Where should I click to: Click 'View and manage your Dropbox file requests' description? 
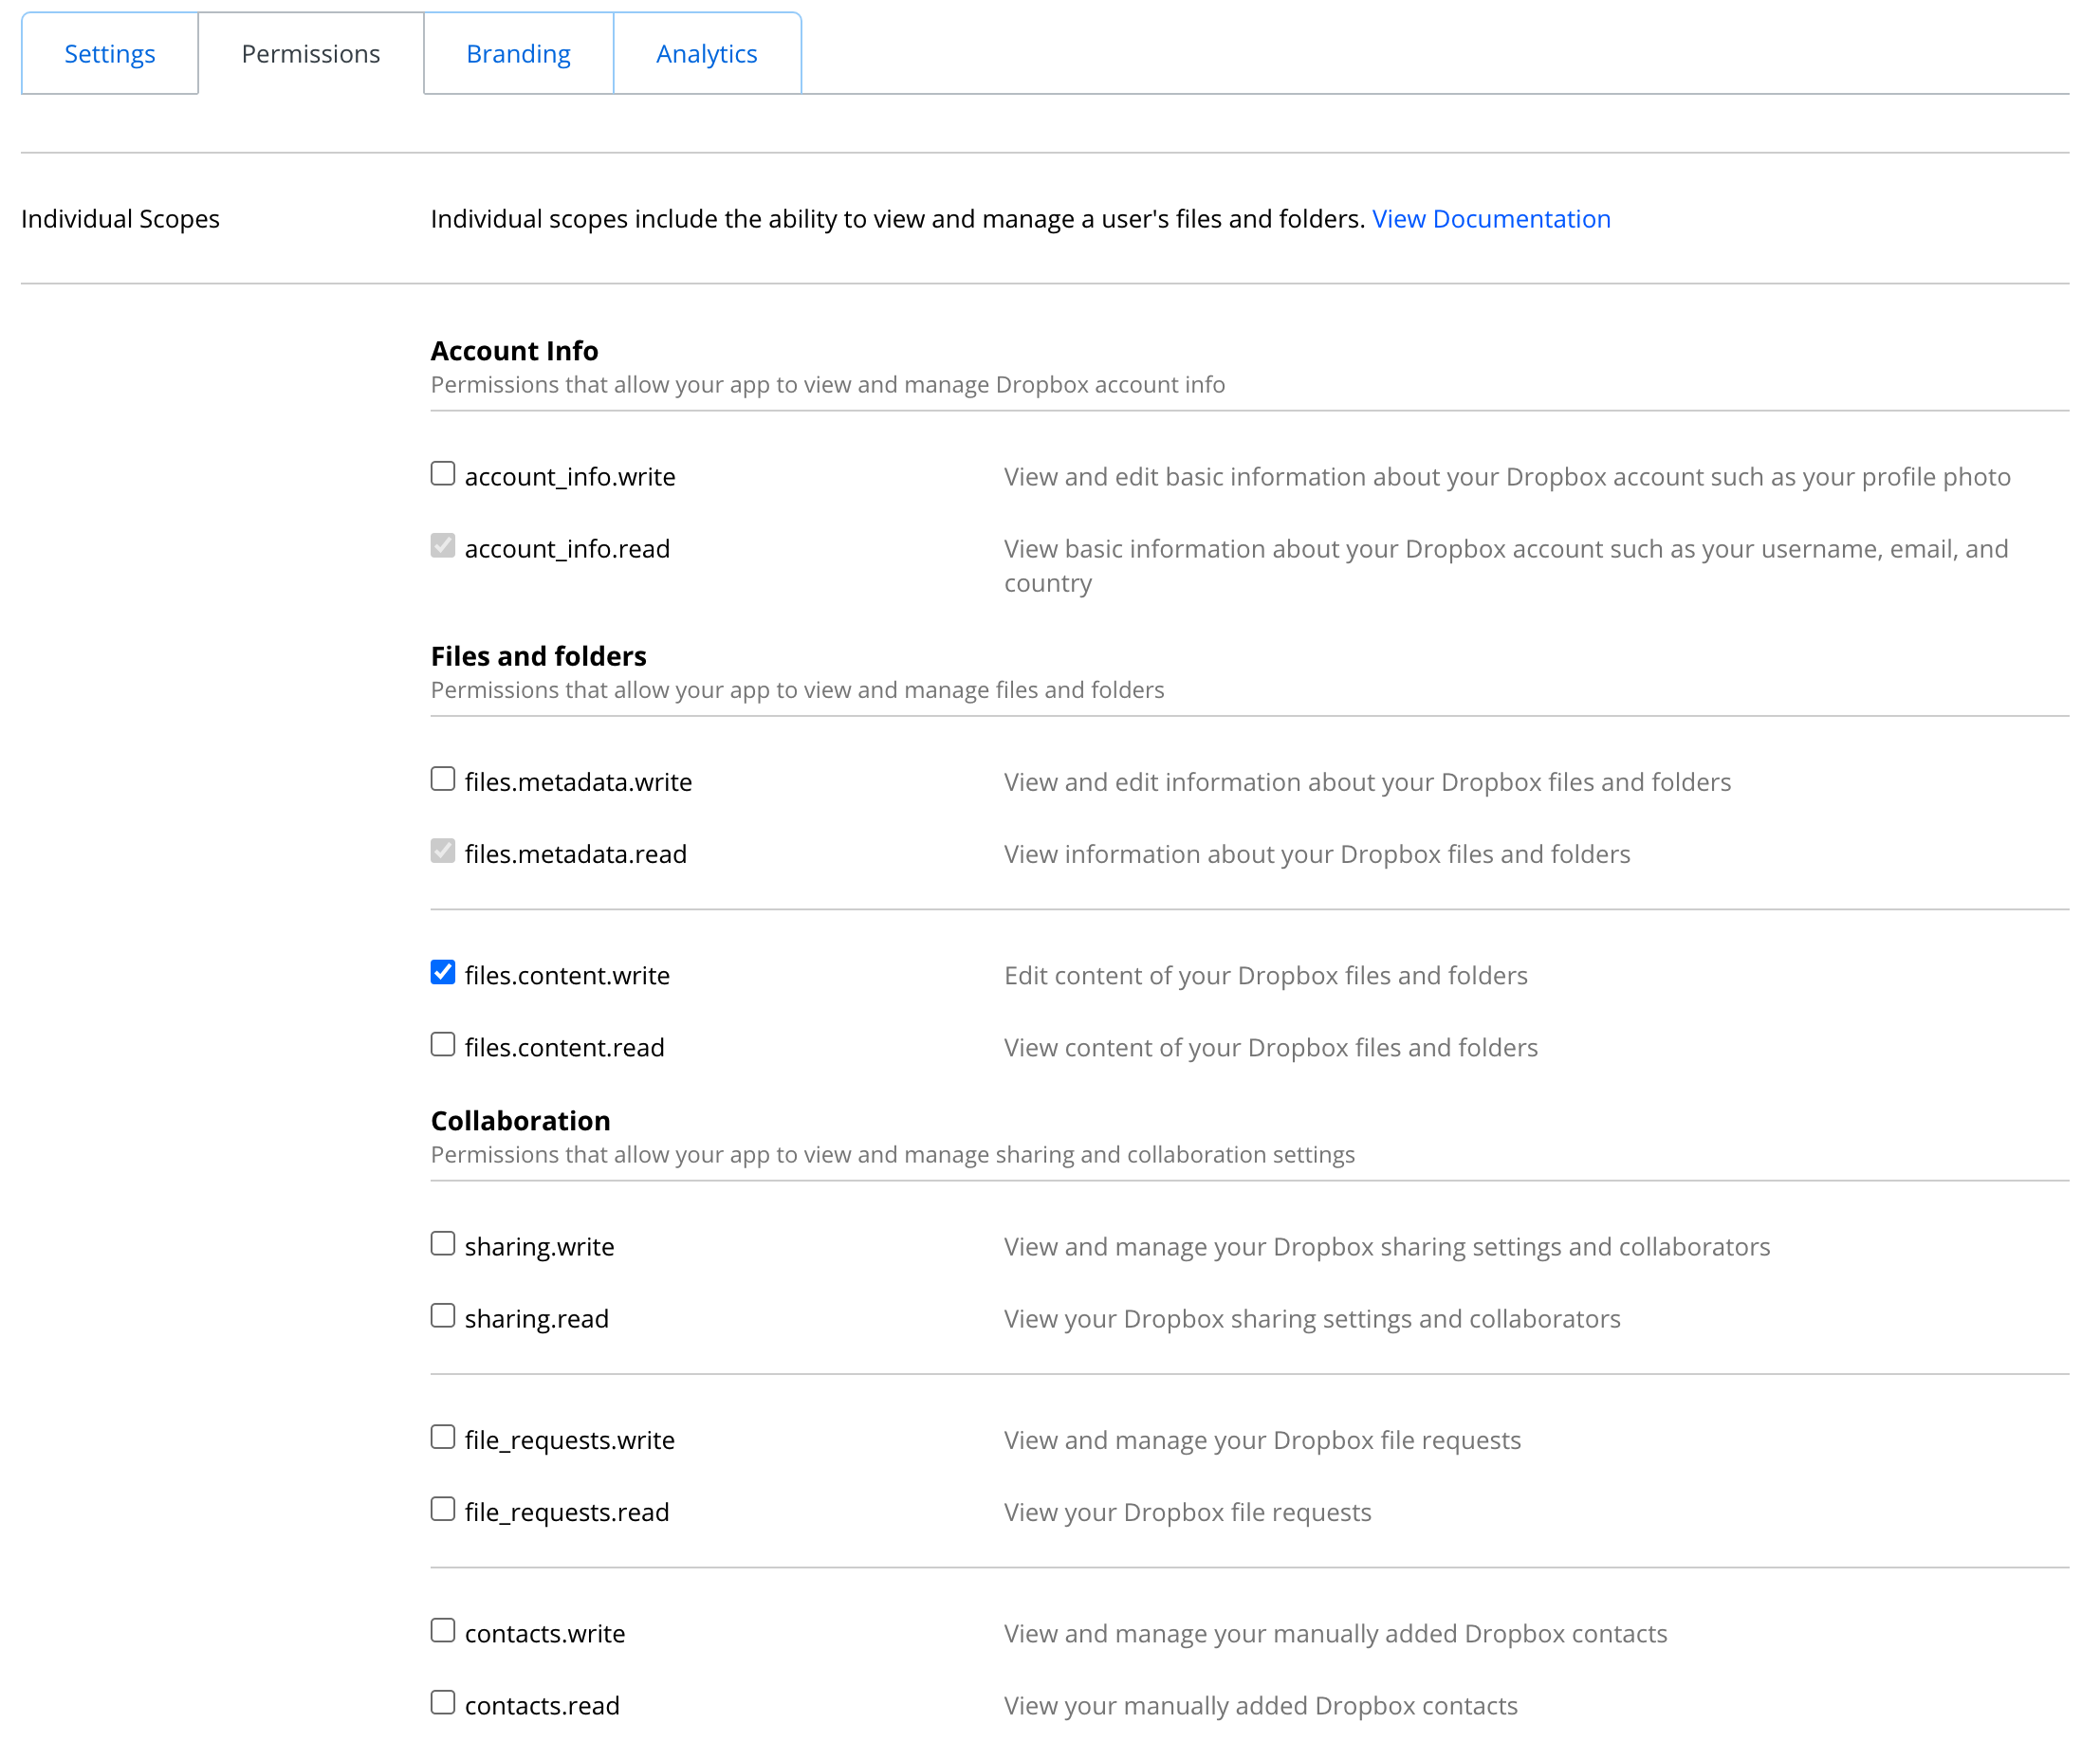1262,1441
